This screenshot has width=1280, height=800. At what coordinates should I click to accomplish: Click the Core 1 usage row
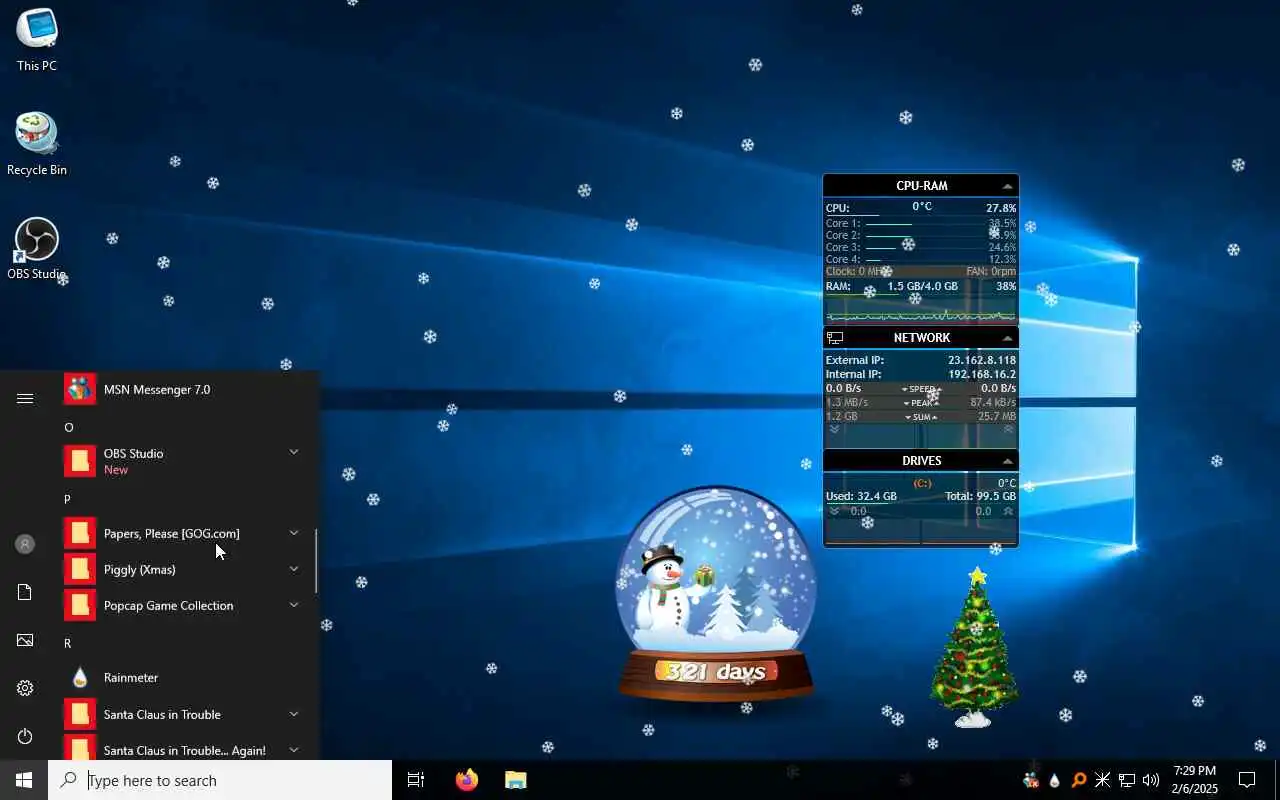point(921,224)
